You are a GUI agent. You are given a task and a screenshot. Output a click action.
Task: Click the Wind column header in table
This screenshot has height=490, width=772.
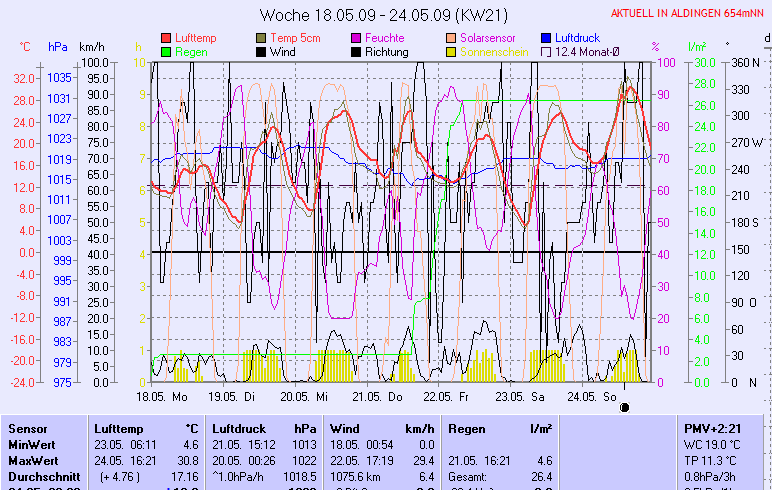pyautogui.click(x=344, y=428)
